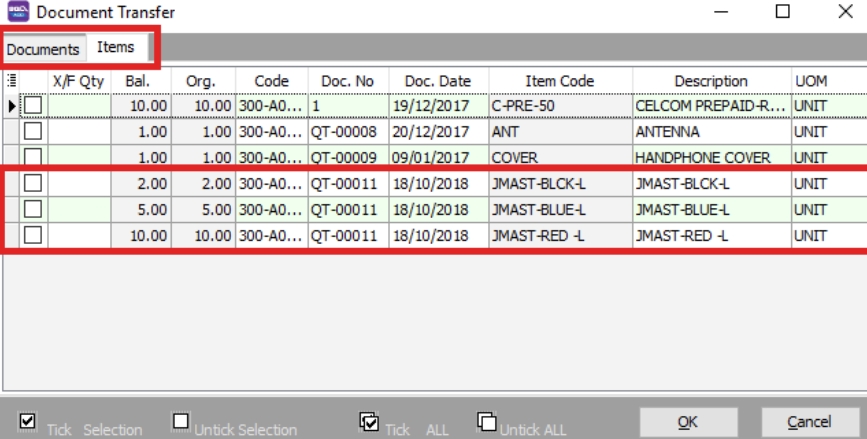Tick checkbox for JMAST-BLCK-L row
Screen dimensions: 867x439
pyautogui.click(x=34, y=183)
